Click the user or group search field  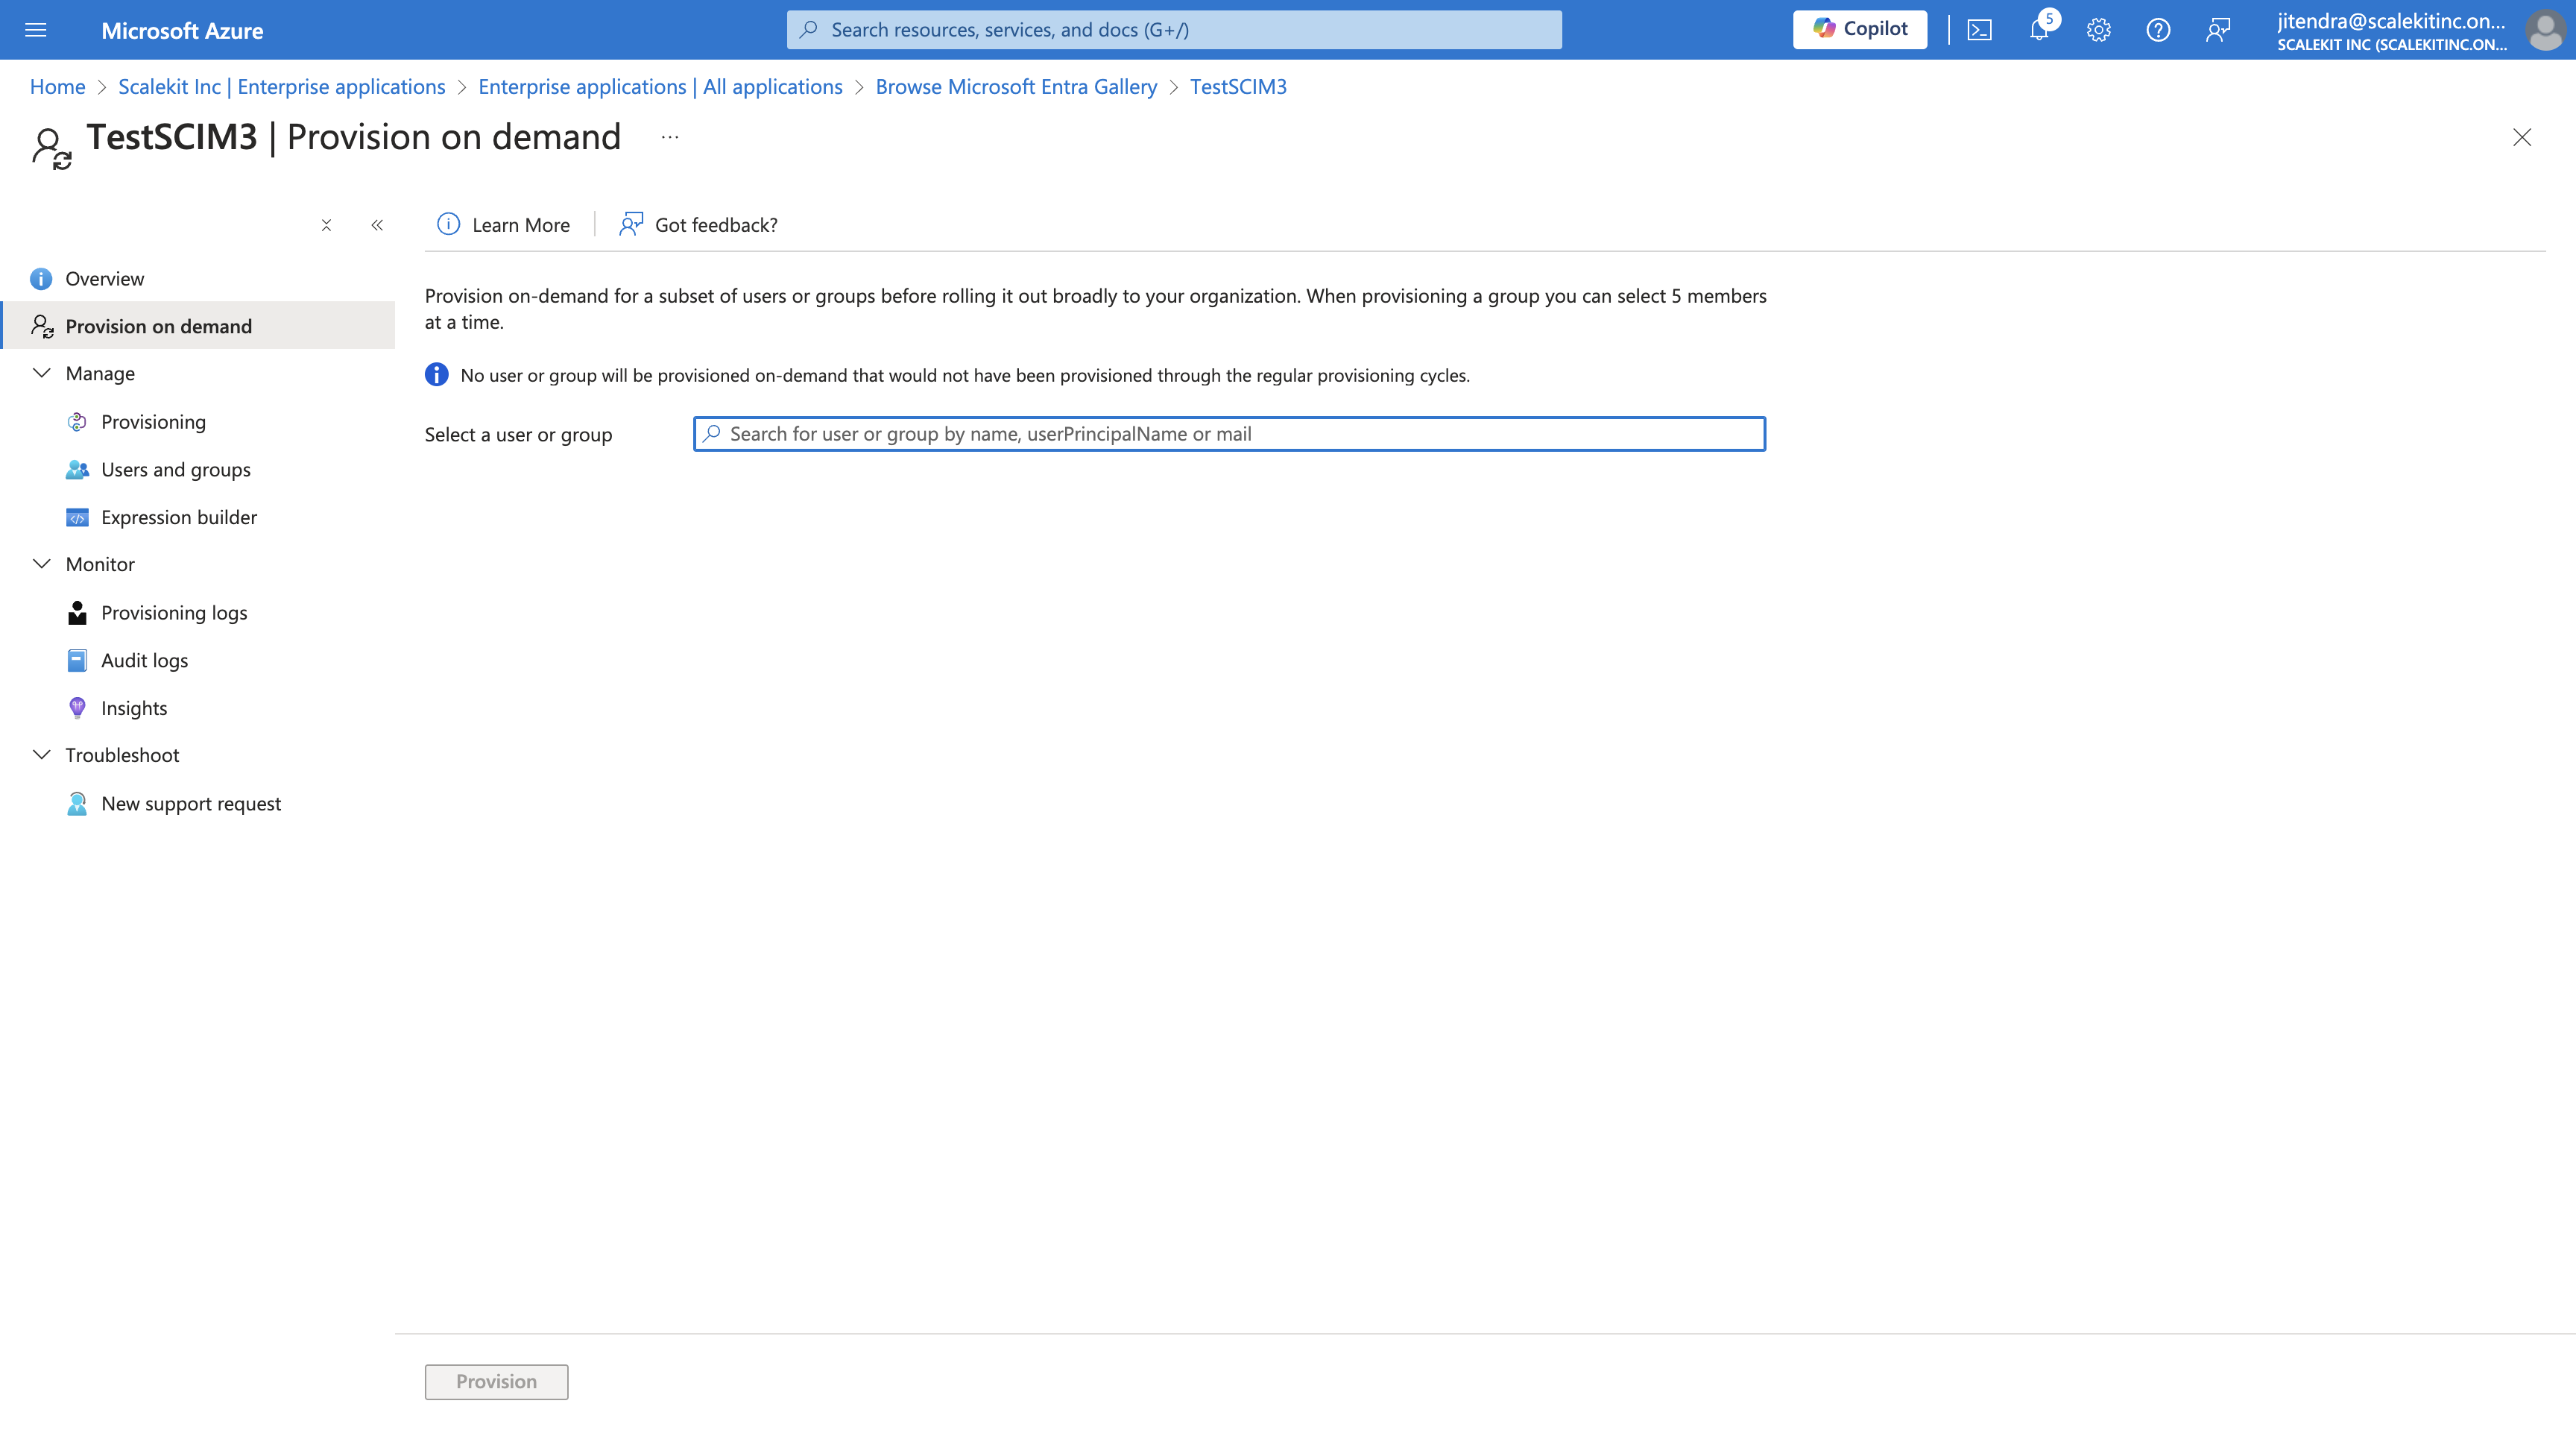point(1229,433)
